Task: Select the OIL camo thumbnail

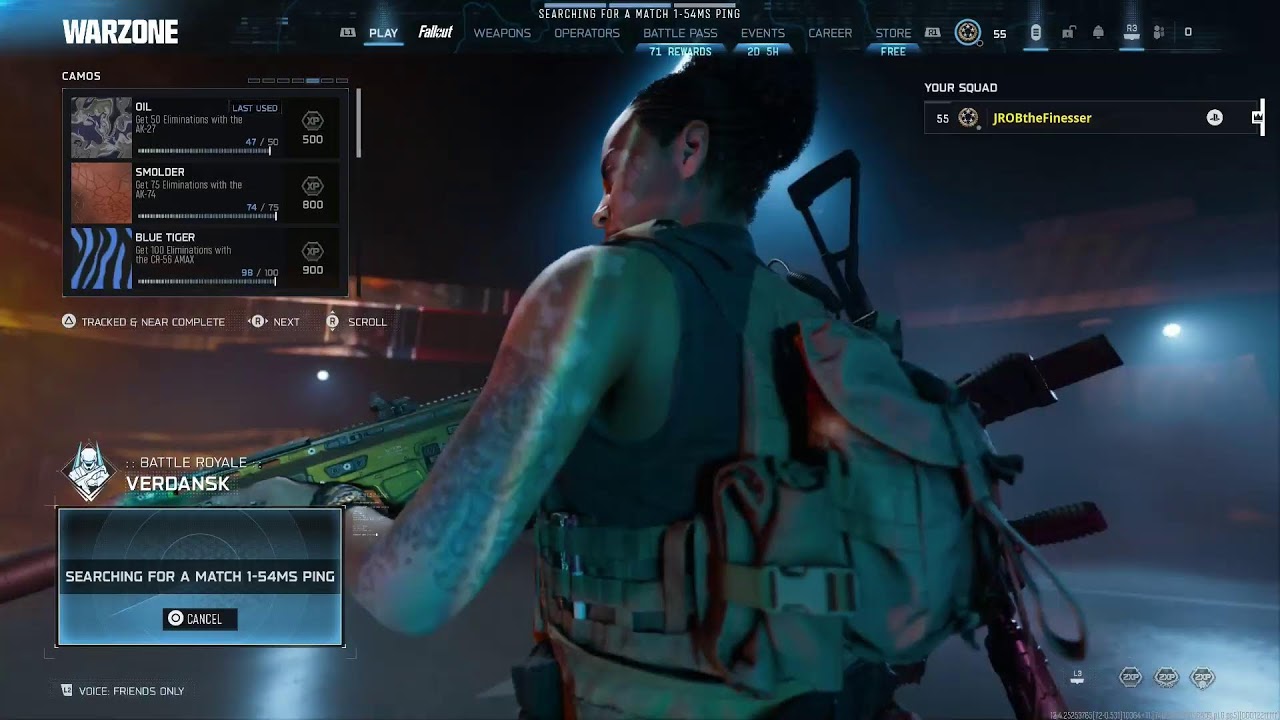Action: (x=101, y=127)
